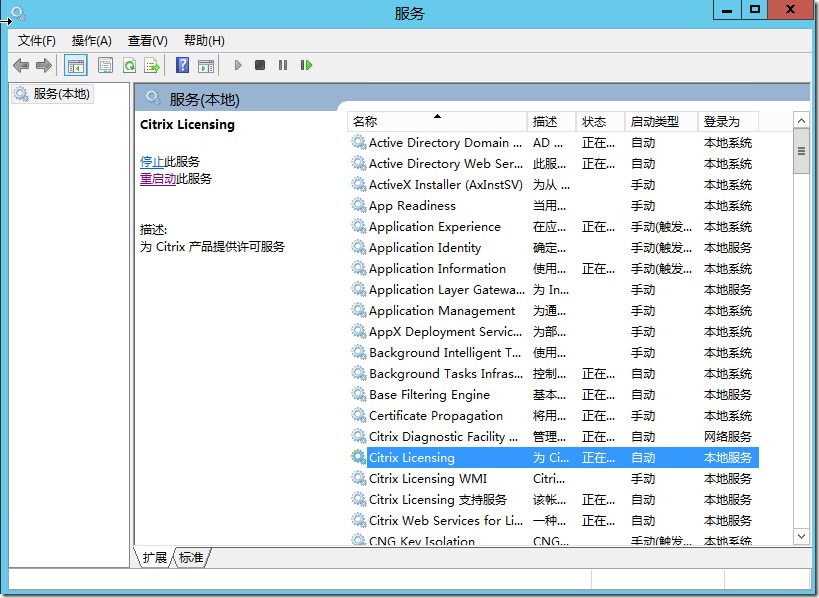Viewport: 819px width, 598px height.
Task: Click 正在... status of Base Filtering Engine
Action: point(599,395)
